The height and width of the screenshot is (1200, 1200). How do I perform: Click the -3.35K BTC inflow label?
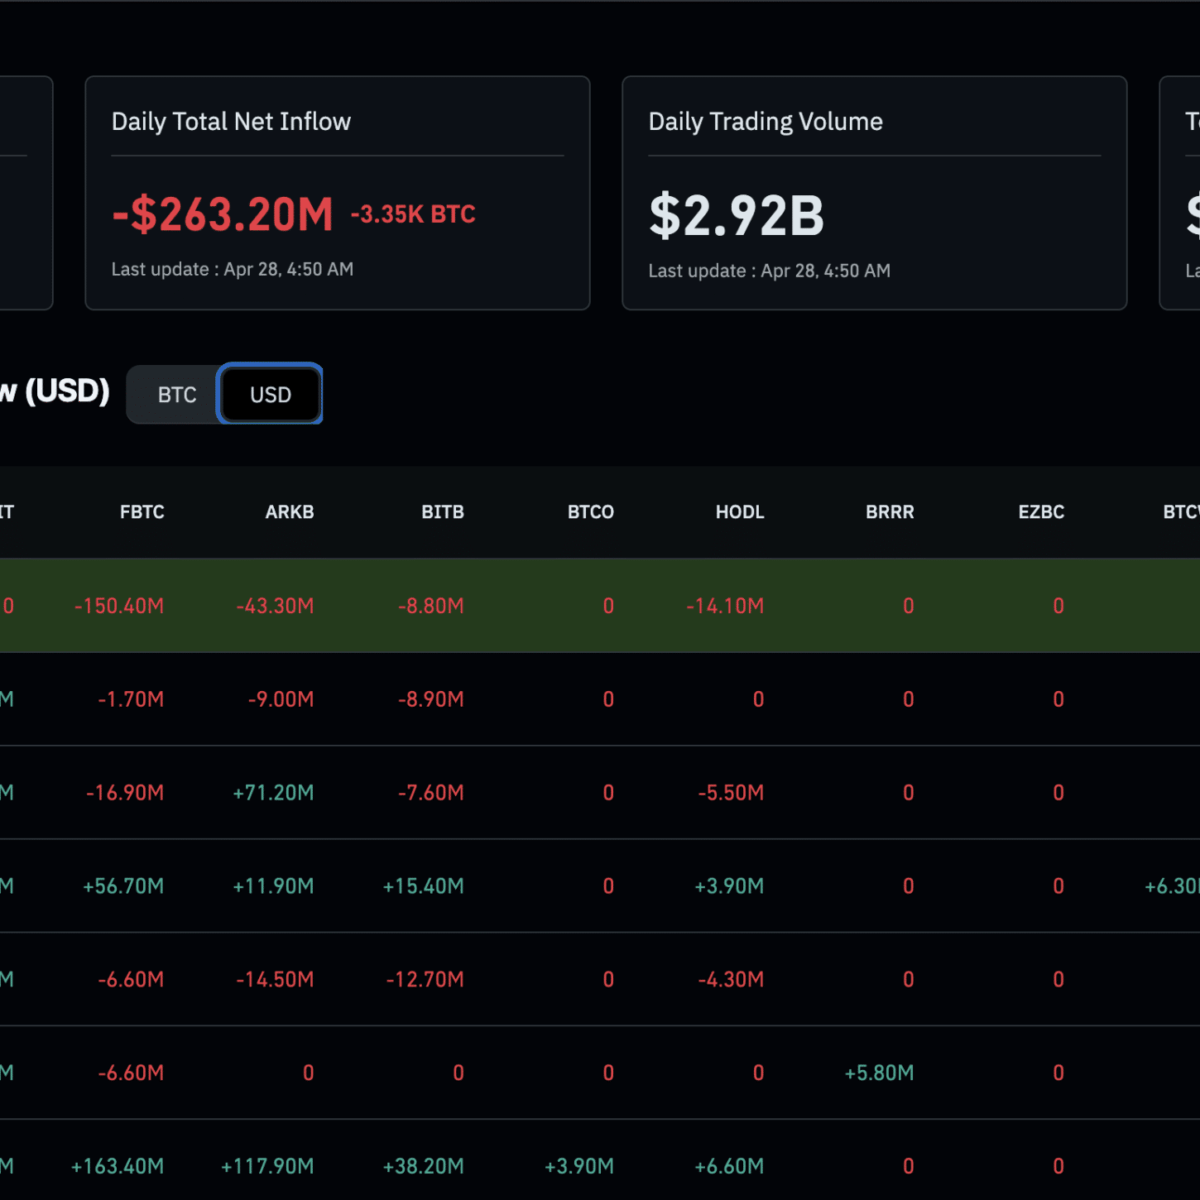[x=413, y=214]
